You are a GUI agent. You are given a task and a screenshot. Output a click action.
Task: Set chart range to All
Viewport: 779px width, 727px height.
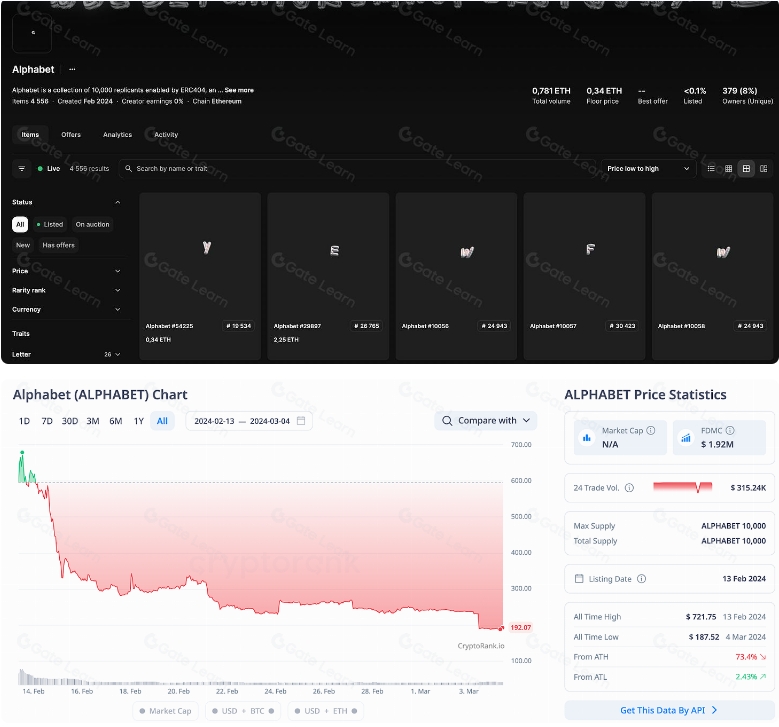pos(162,421)
